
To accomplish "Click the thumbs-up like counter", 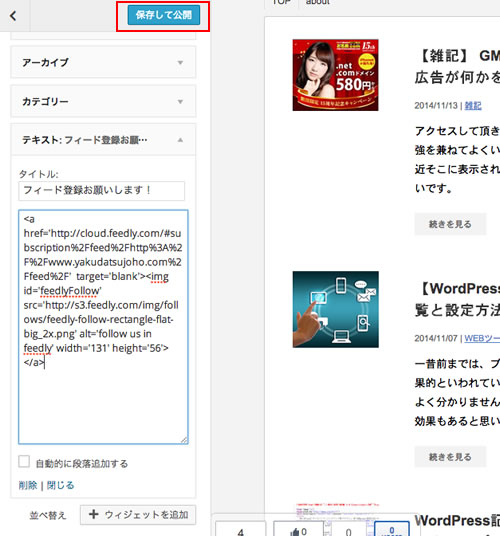I will [298, 529].
